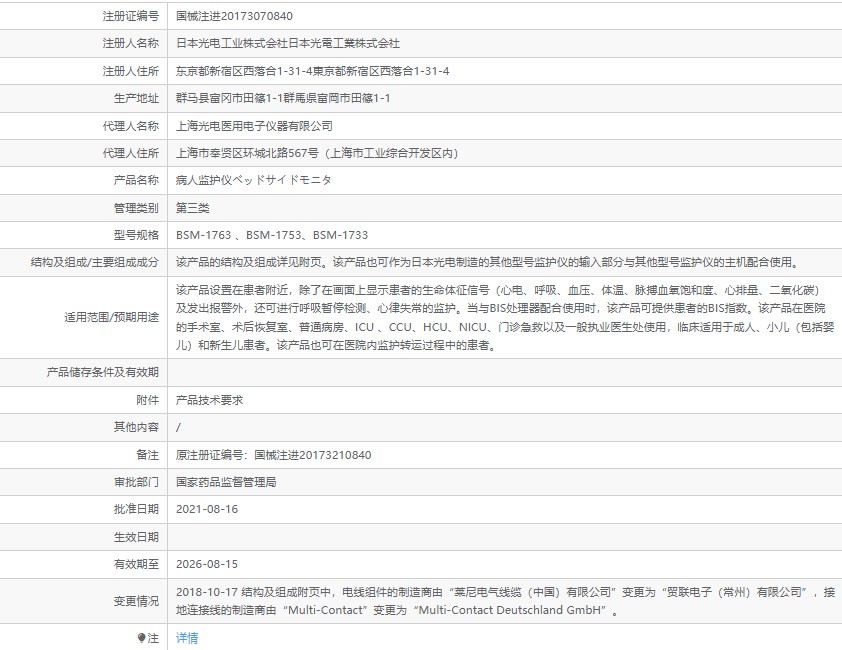Click the 注册人住所 label
The image size is (842, 650).
coord(130,71)
